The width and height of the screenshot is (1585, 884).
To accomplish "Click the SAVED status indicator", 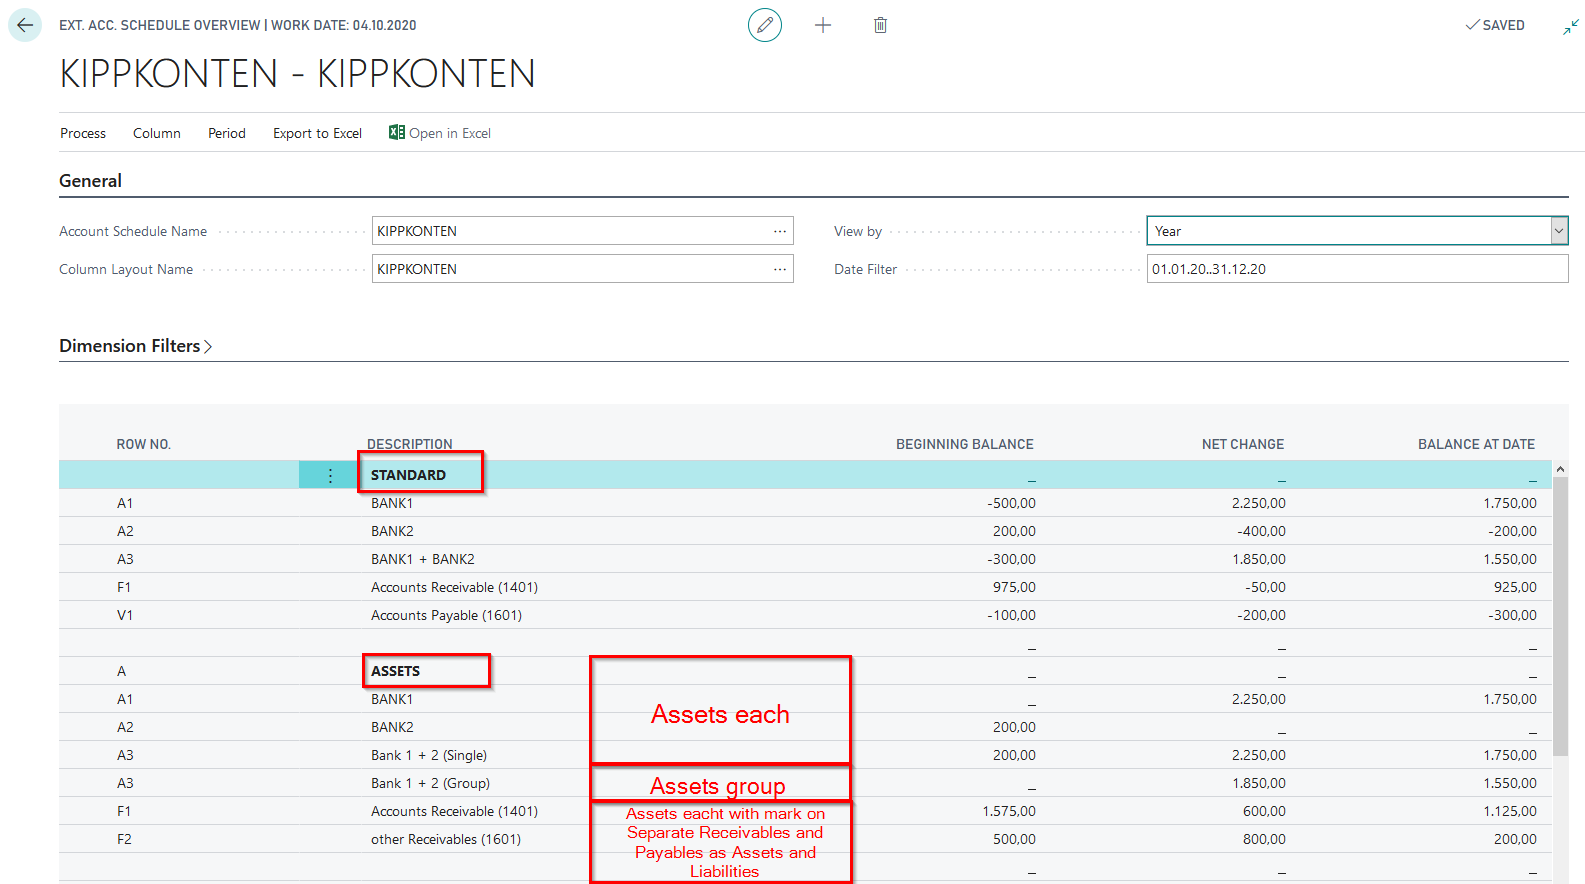I will point(1495,25).
